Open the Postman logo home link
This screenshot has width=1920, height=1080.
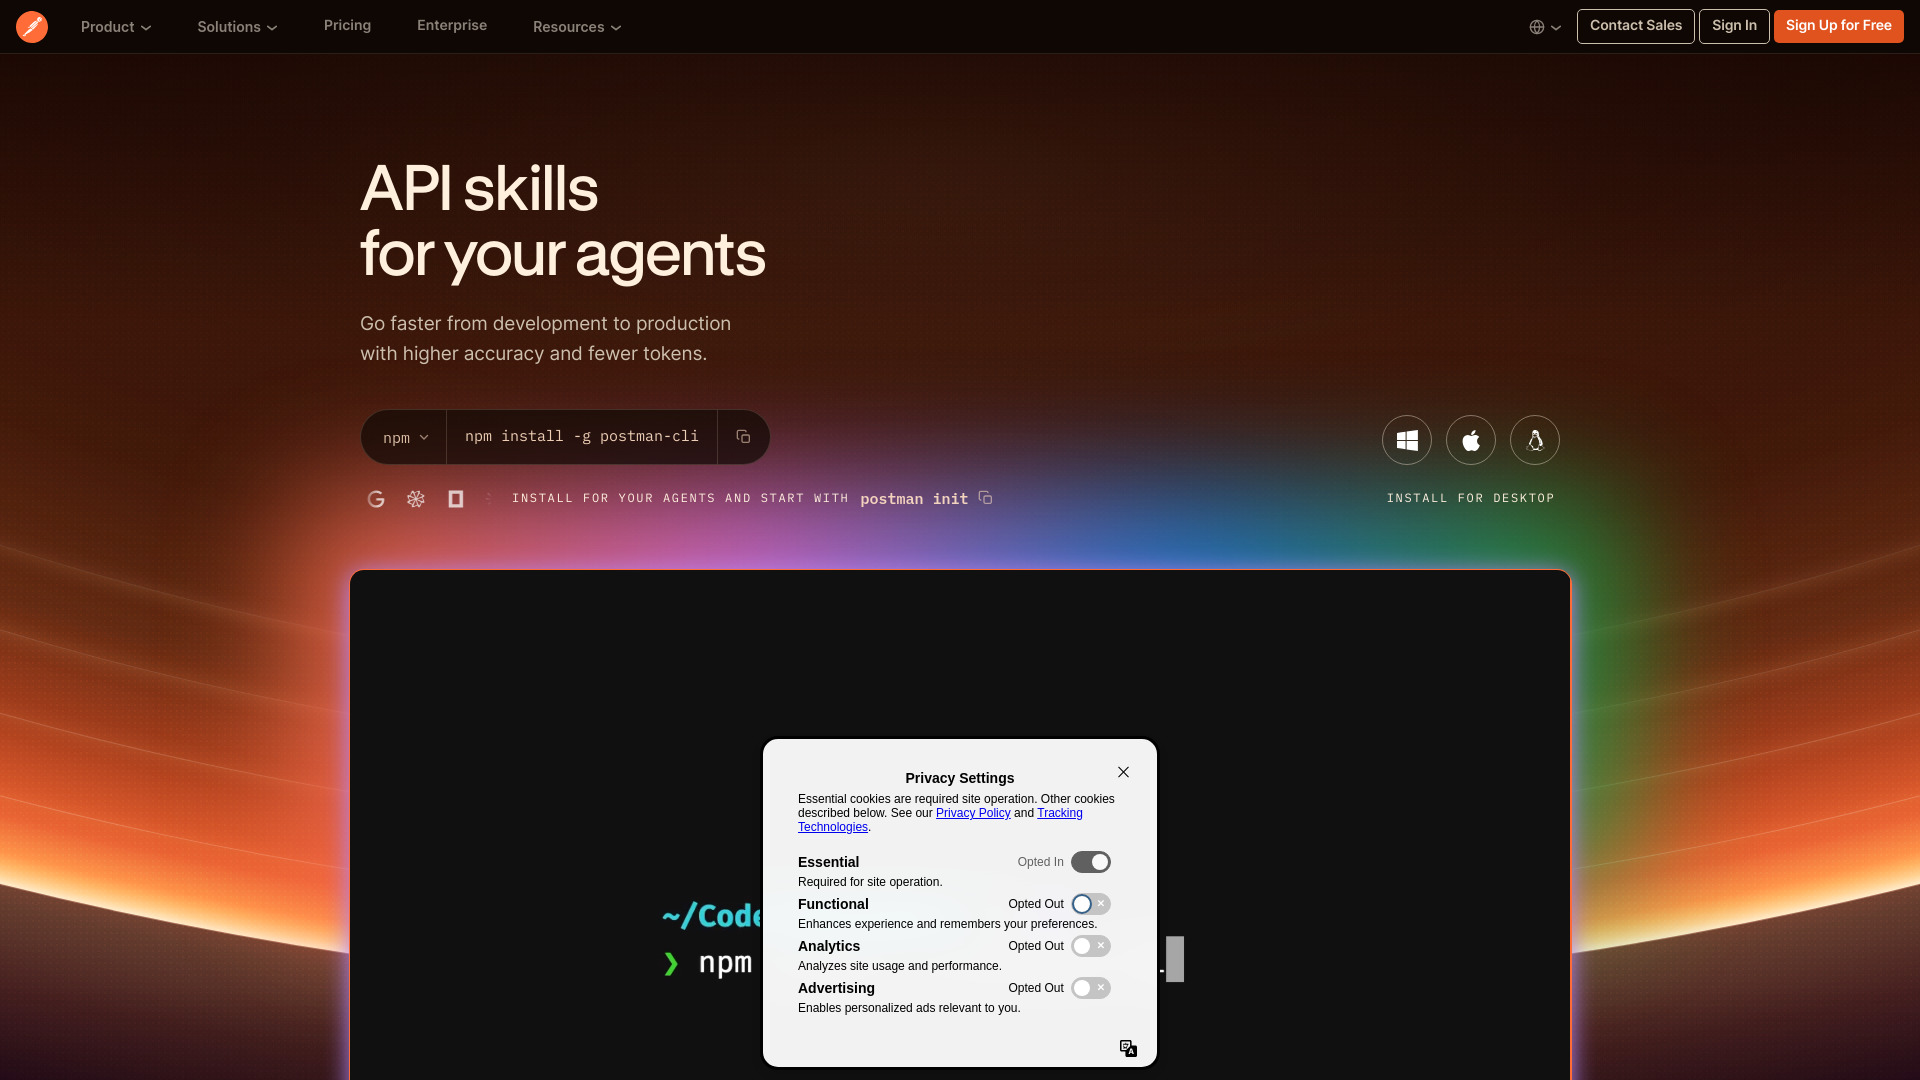pyautogui.click(x=32, y=27)
